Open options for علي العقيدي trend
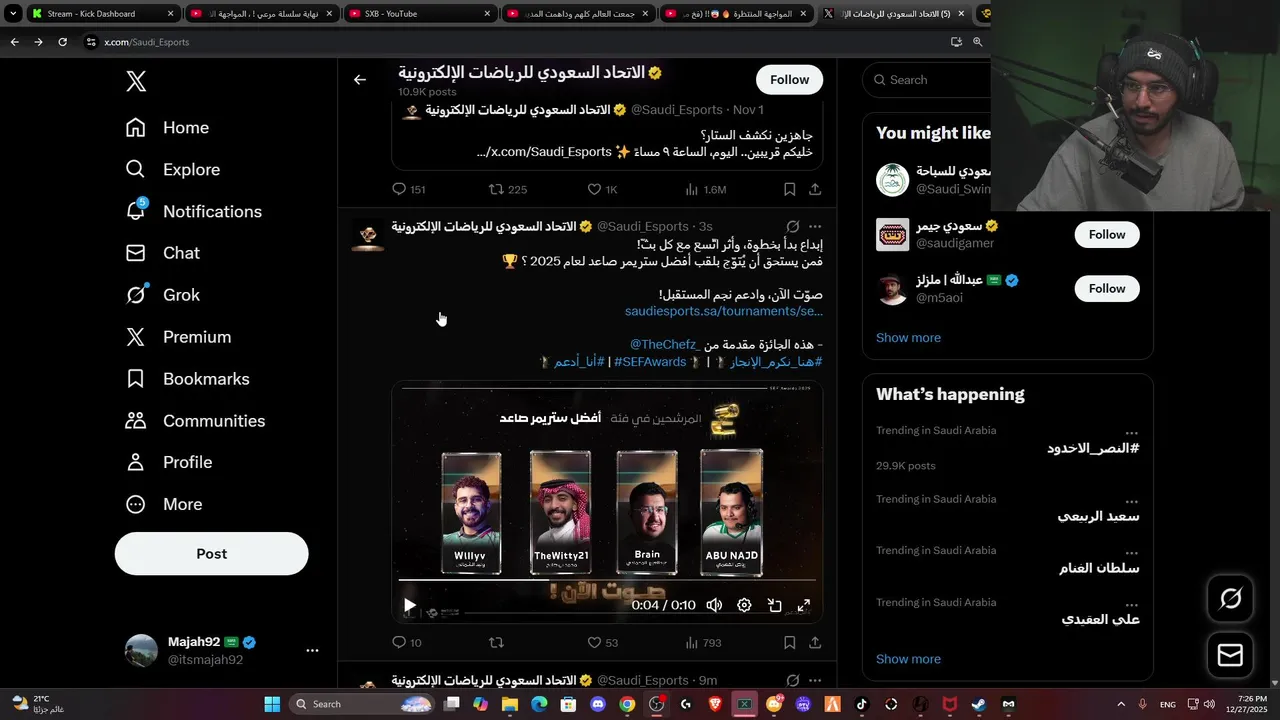 pyautogui.click(x=1131, y=604)
